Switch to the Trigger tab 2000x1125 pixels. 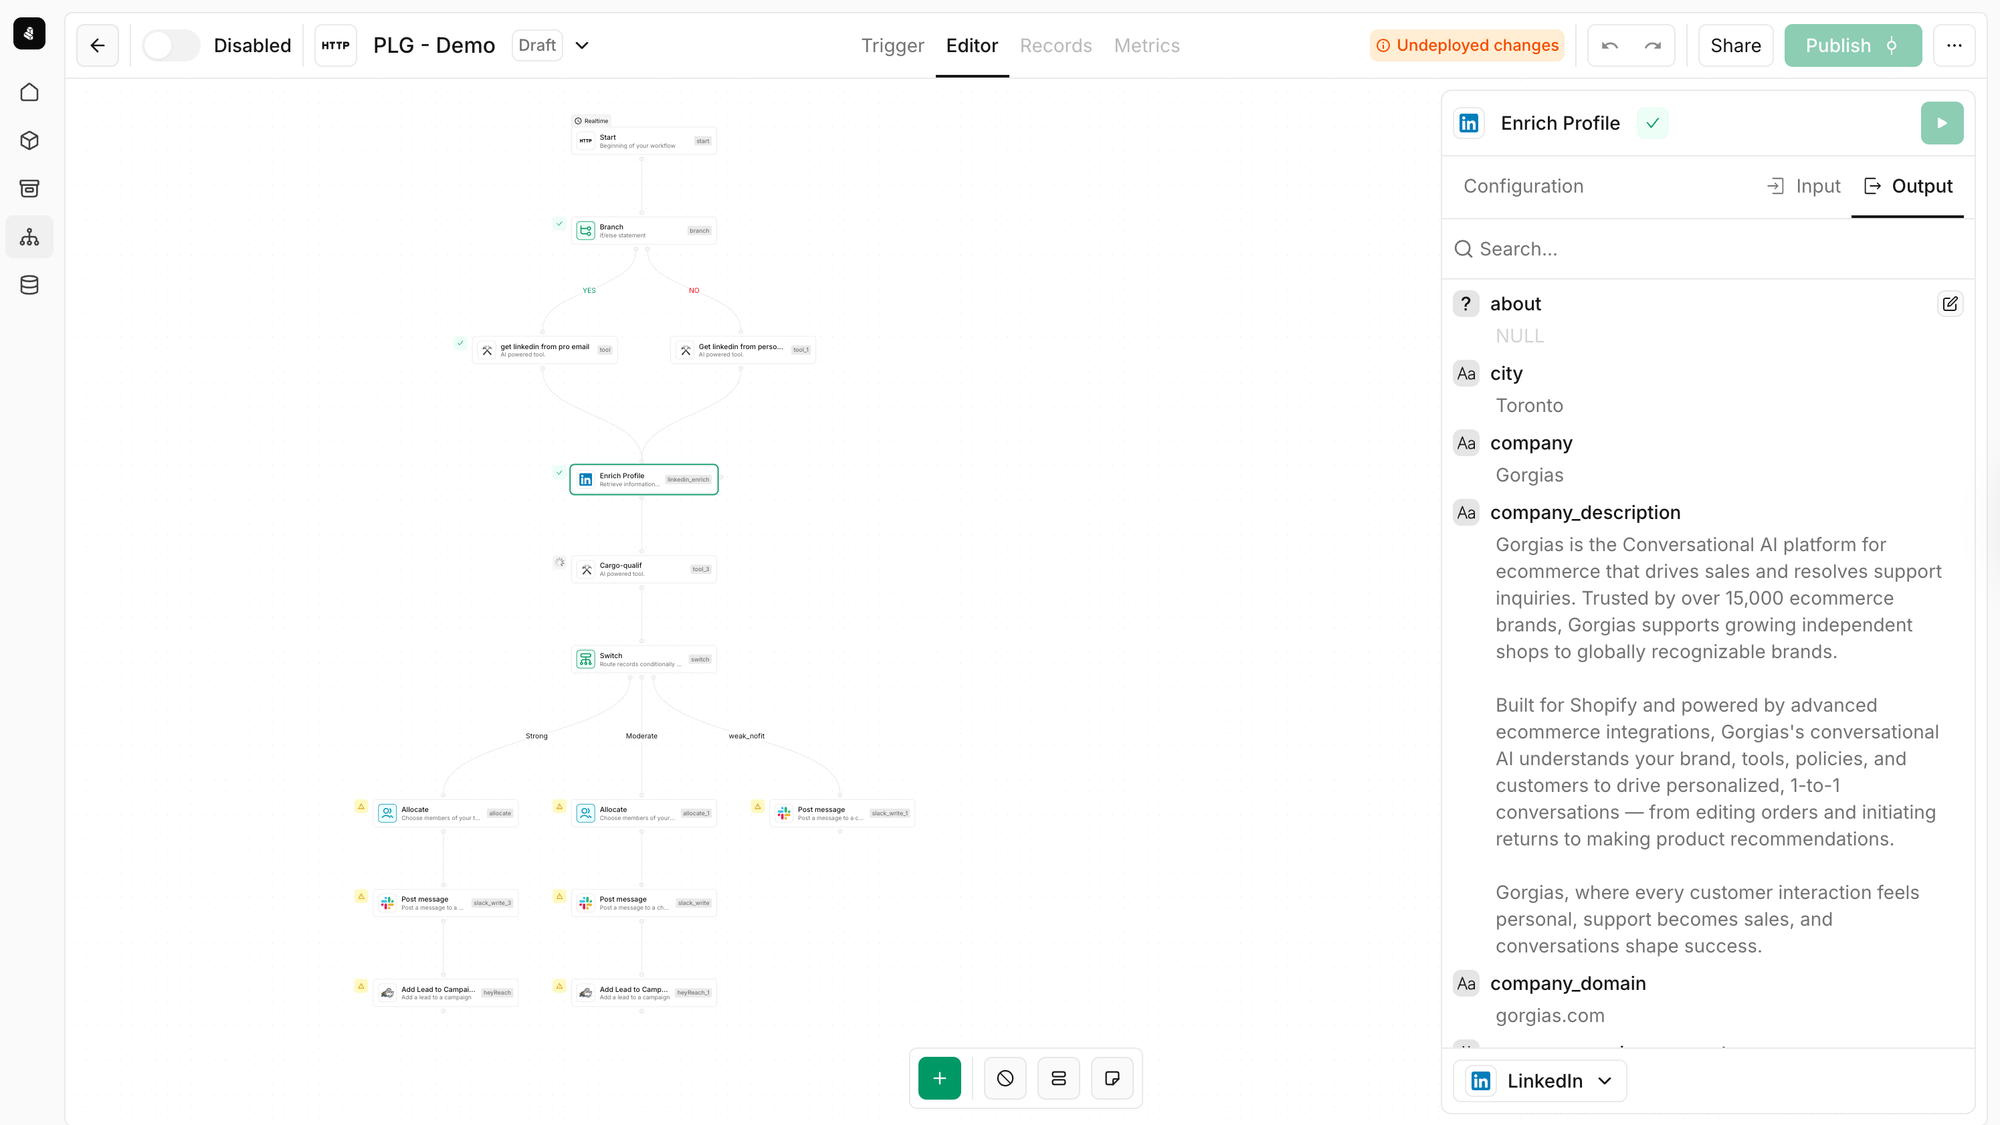pos(892,45)
